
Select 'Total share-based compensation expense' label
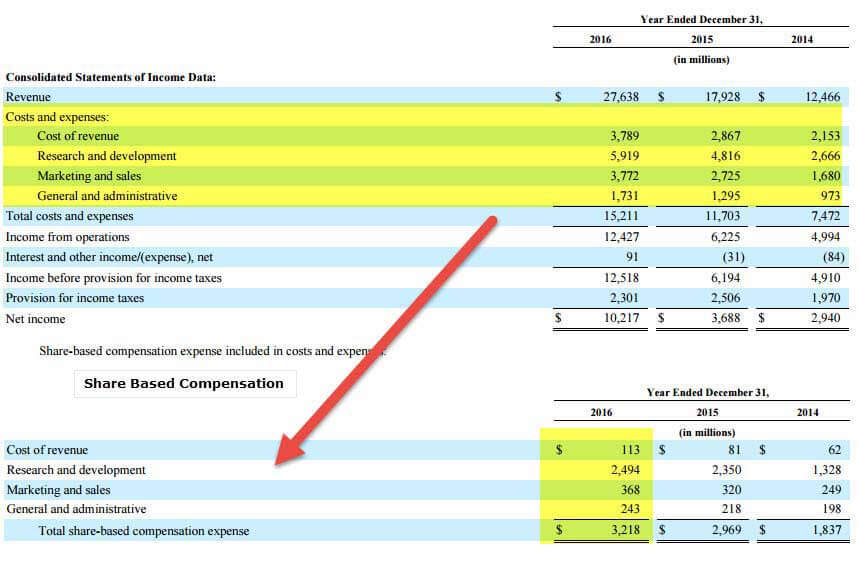144,531
